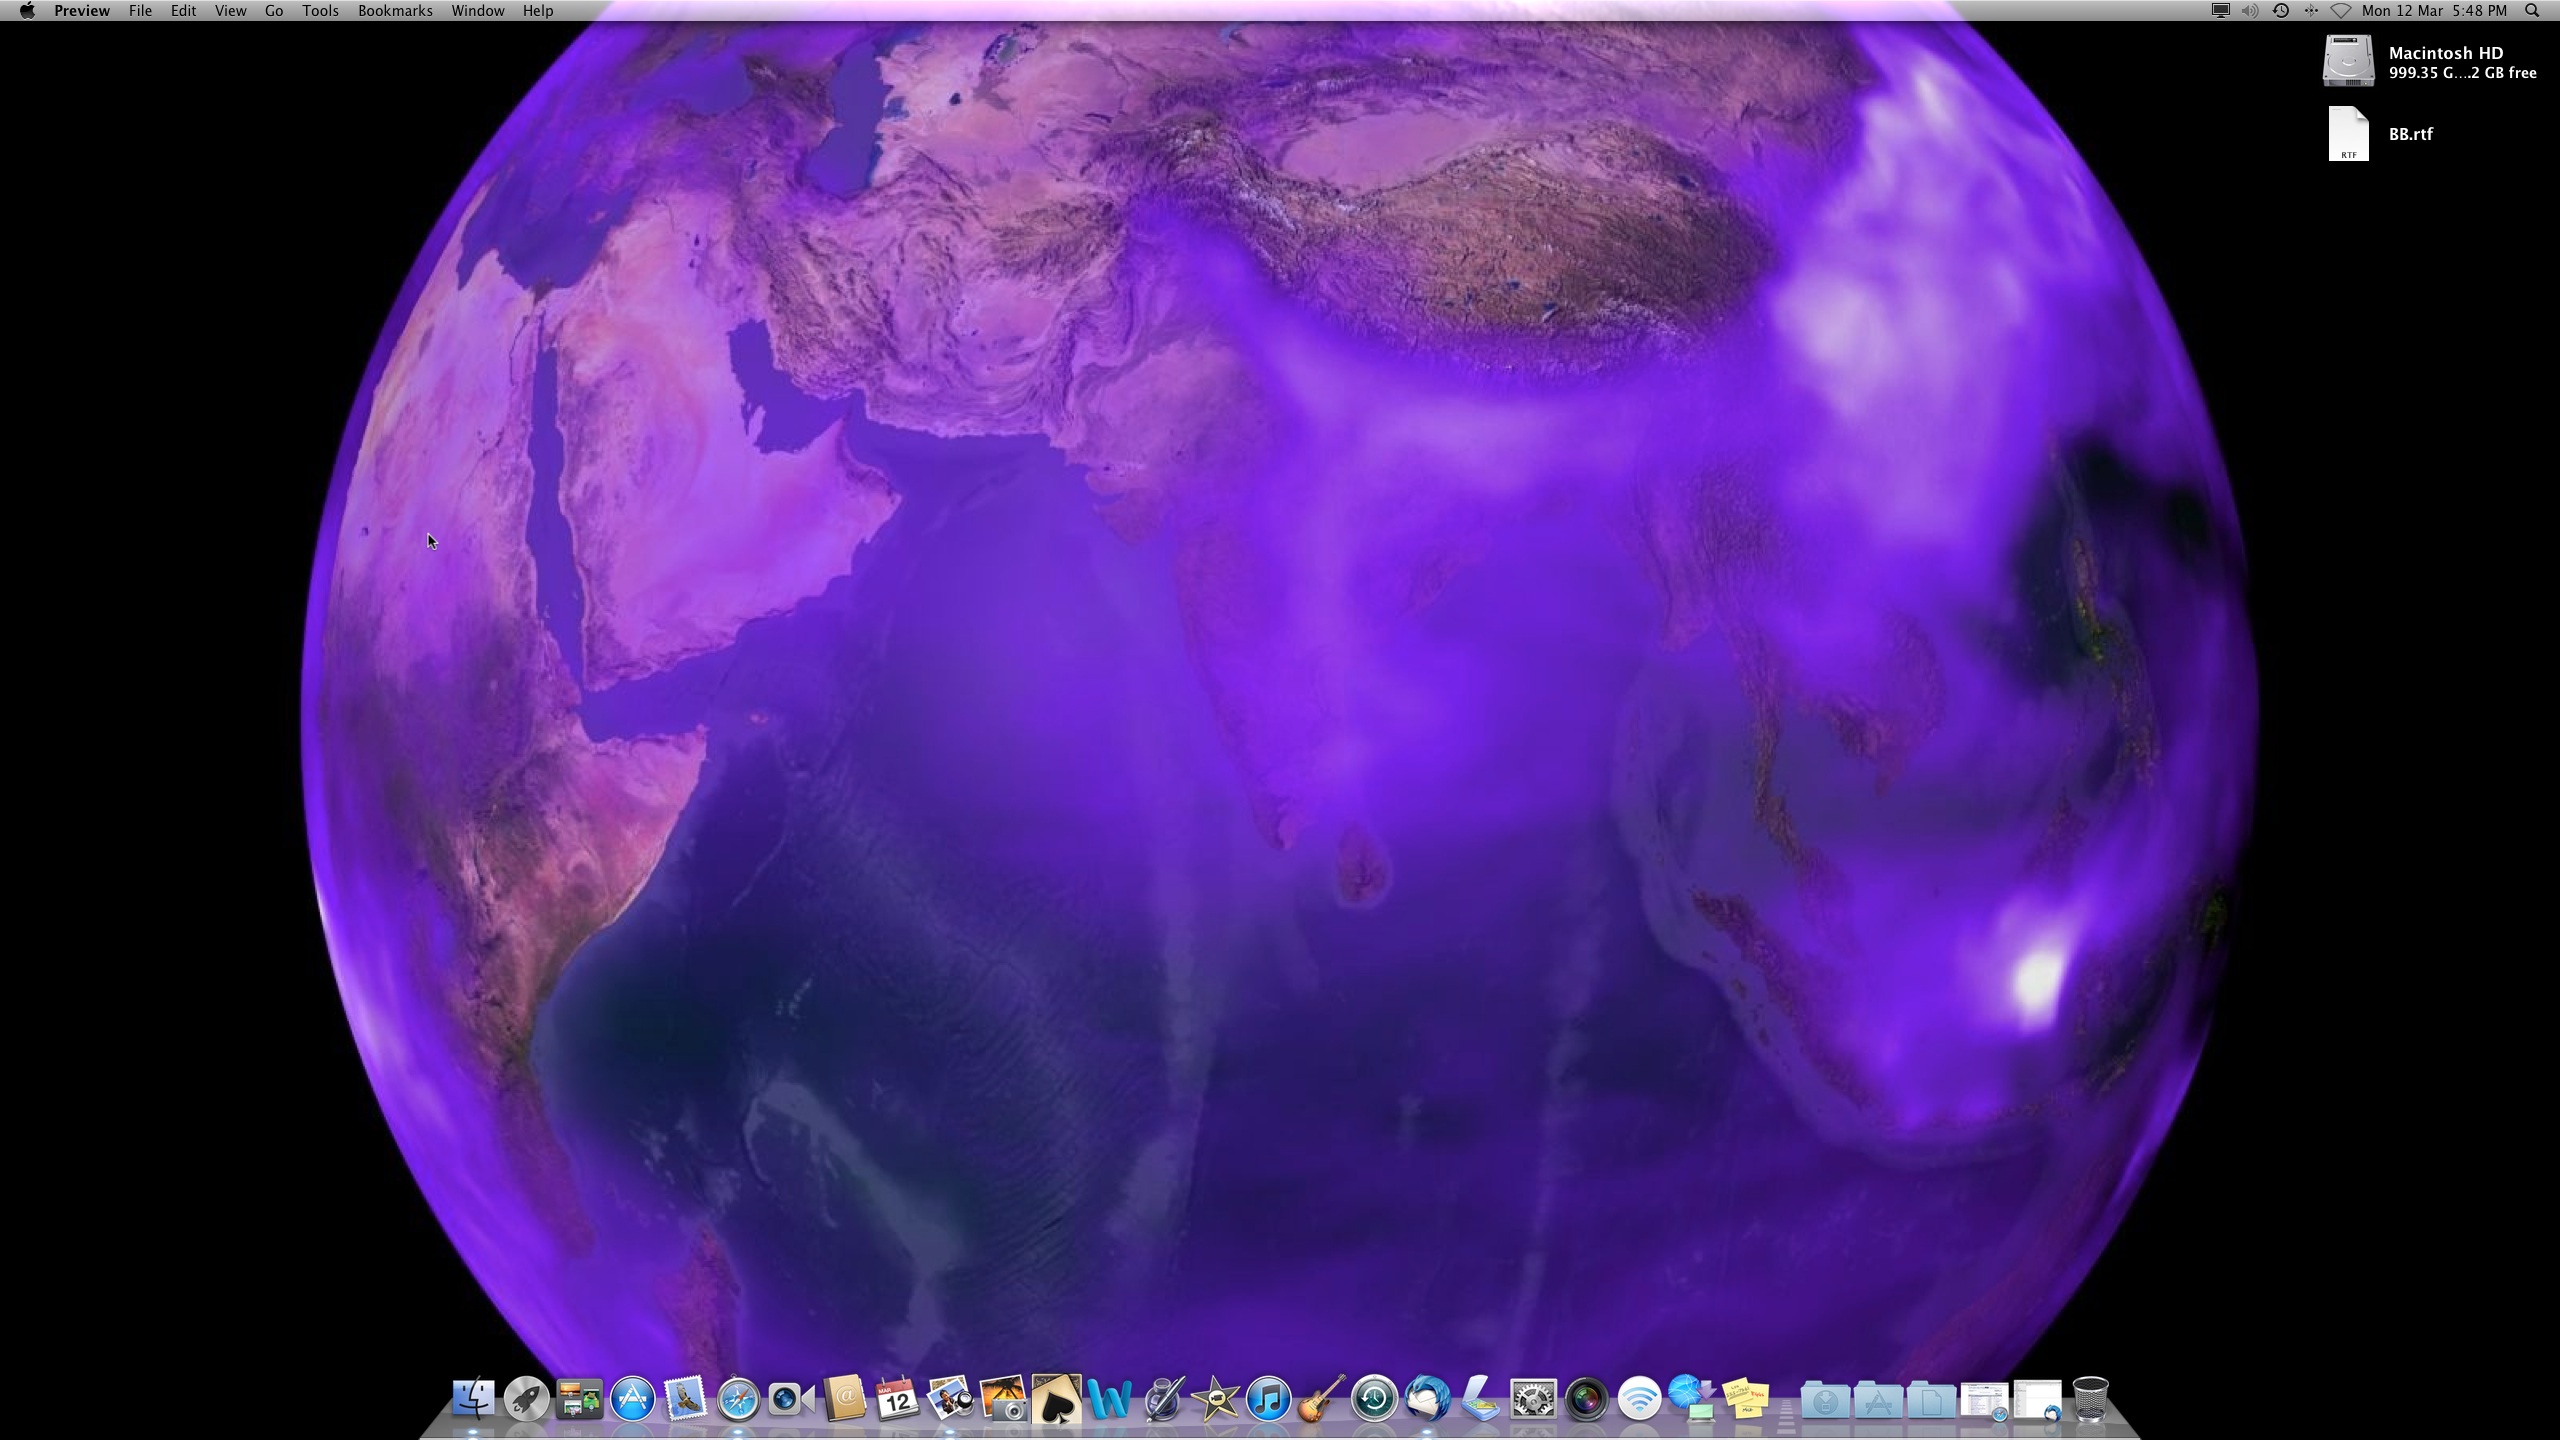Select the BB.rtf desktop file
2560x1440 pixels.
coord(2349,134)
